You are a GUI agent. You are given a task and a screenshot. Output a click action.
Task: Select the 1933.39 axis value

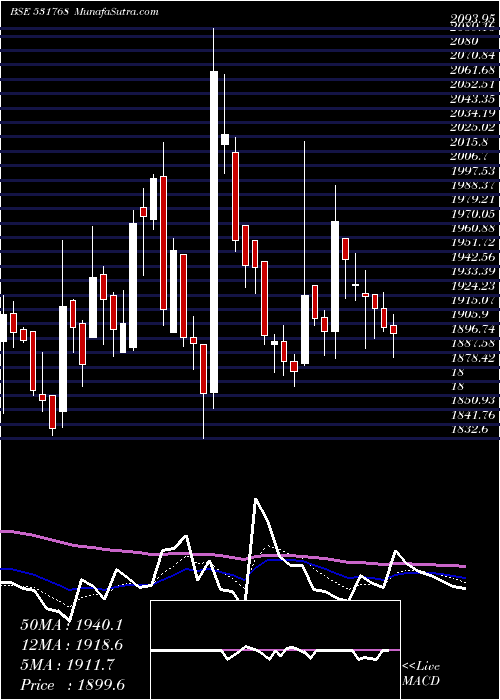(473, 271)
